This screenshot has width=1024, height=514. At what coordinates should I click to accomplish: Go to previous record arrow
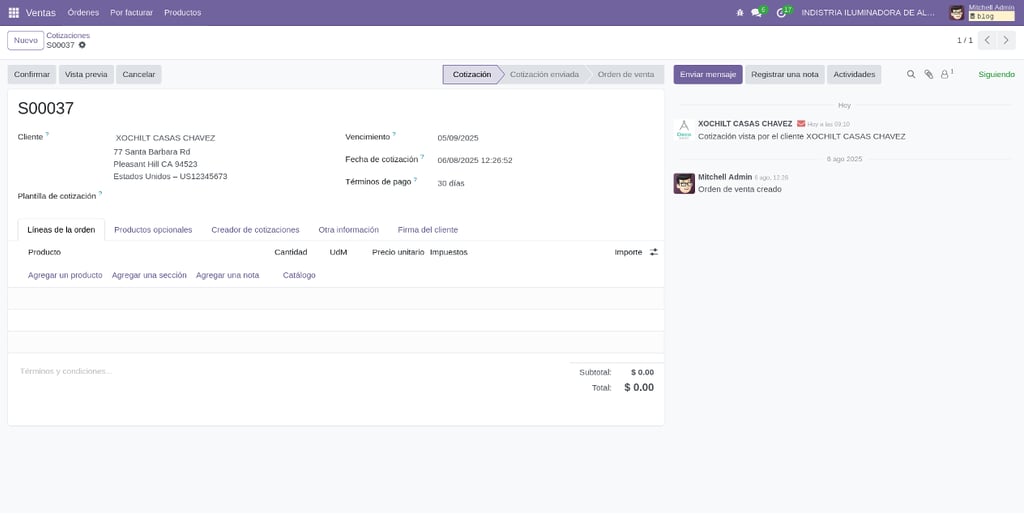click(987, 40)
